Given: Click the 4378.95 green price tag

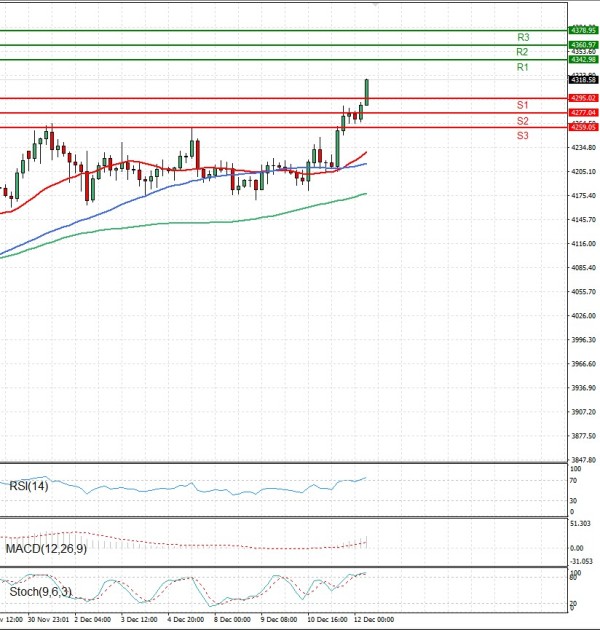Looking at the screenshot, I should point(582,30).
